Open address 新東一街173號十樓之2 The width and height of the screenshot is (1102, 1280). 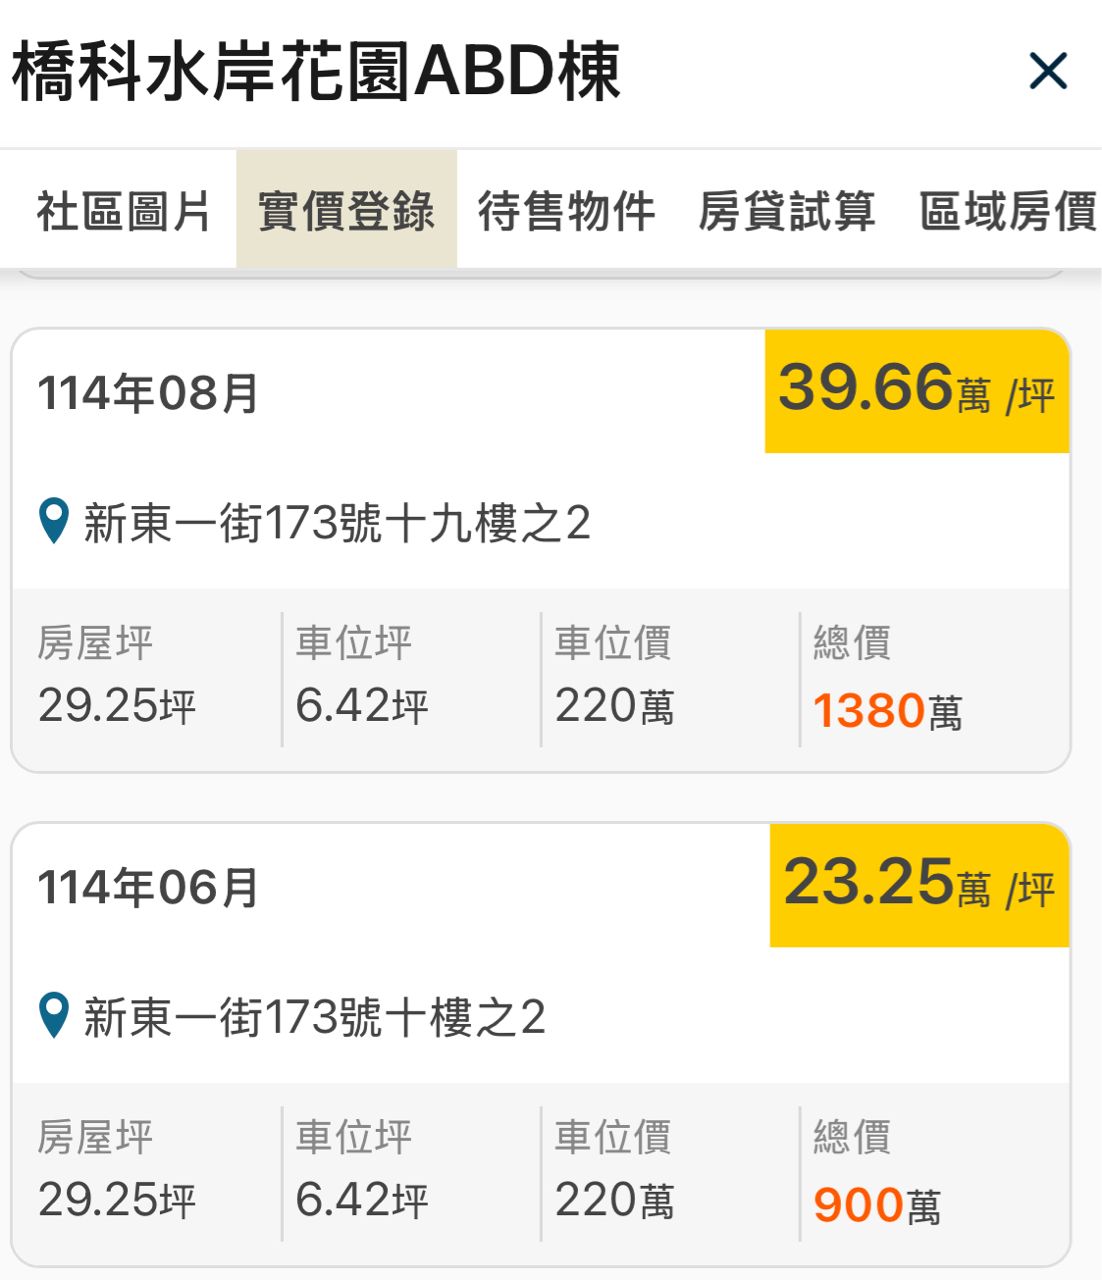click(314, 1017)
